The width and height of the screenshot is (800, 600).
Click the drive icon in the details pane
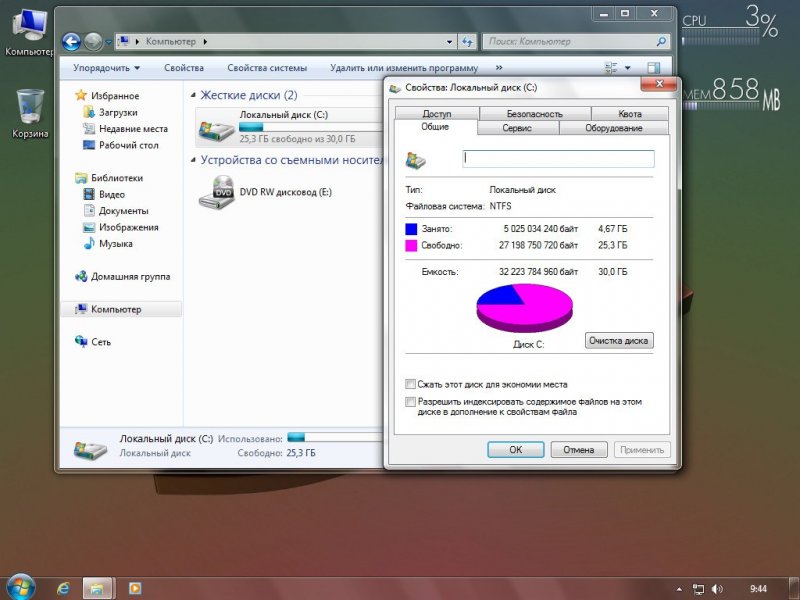pos(90,449)
